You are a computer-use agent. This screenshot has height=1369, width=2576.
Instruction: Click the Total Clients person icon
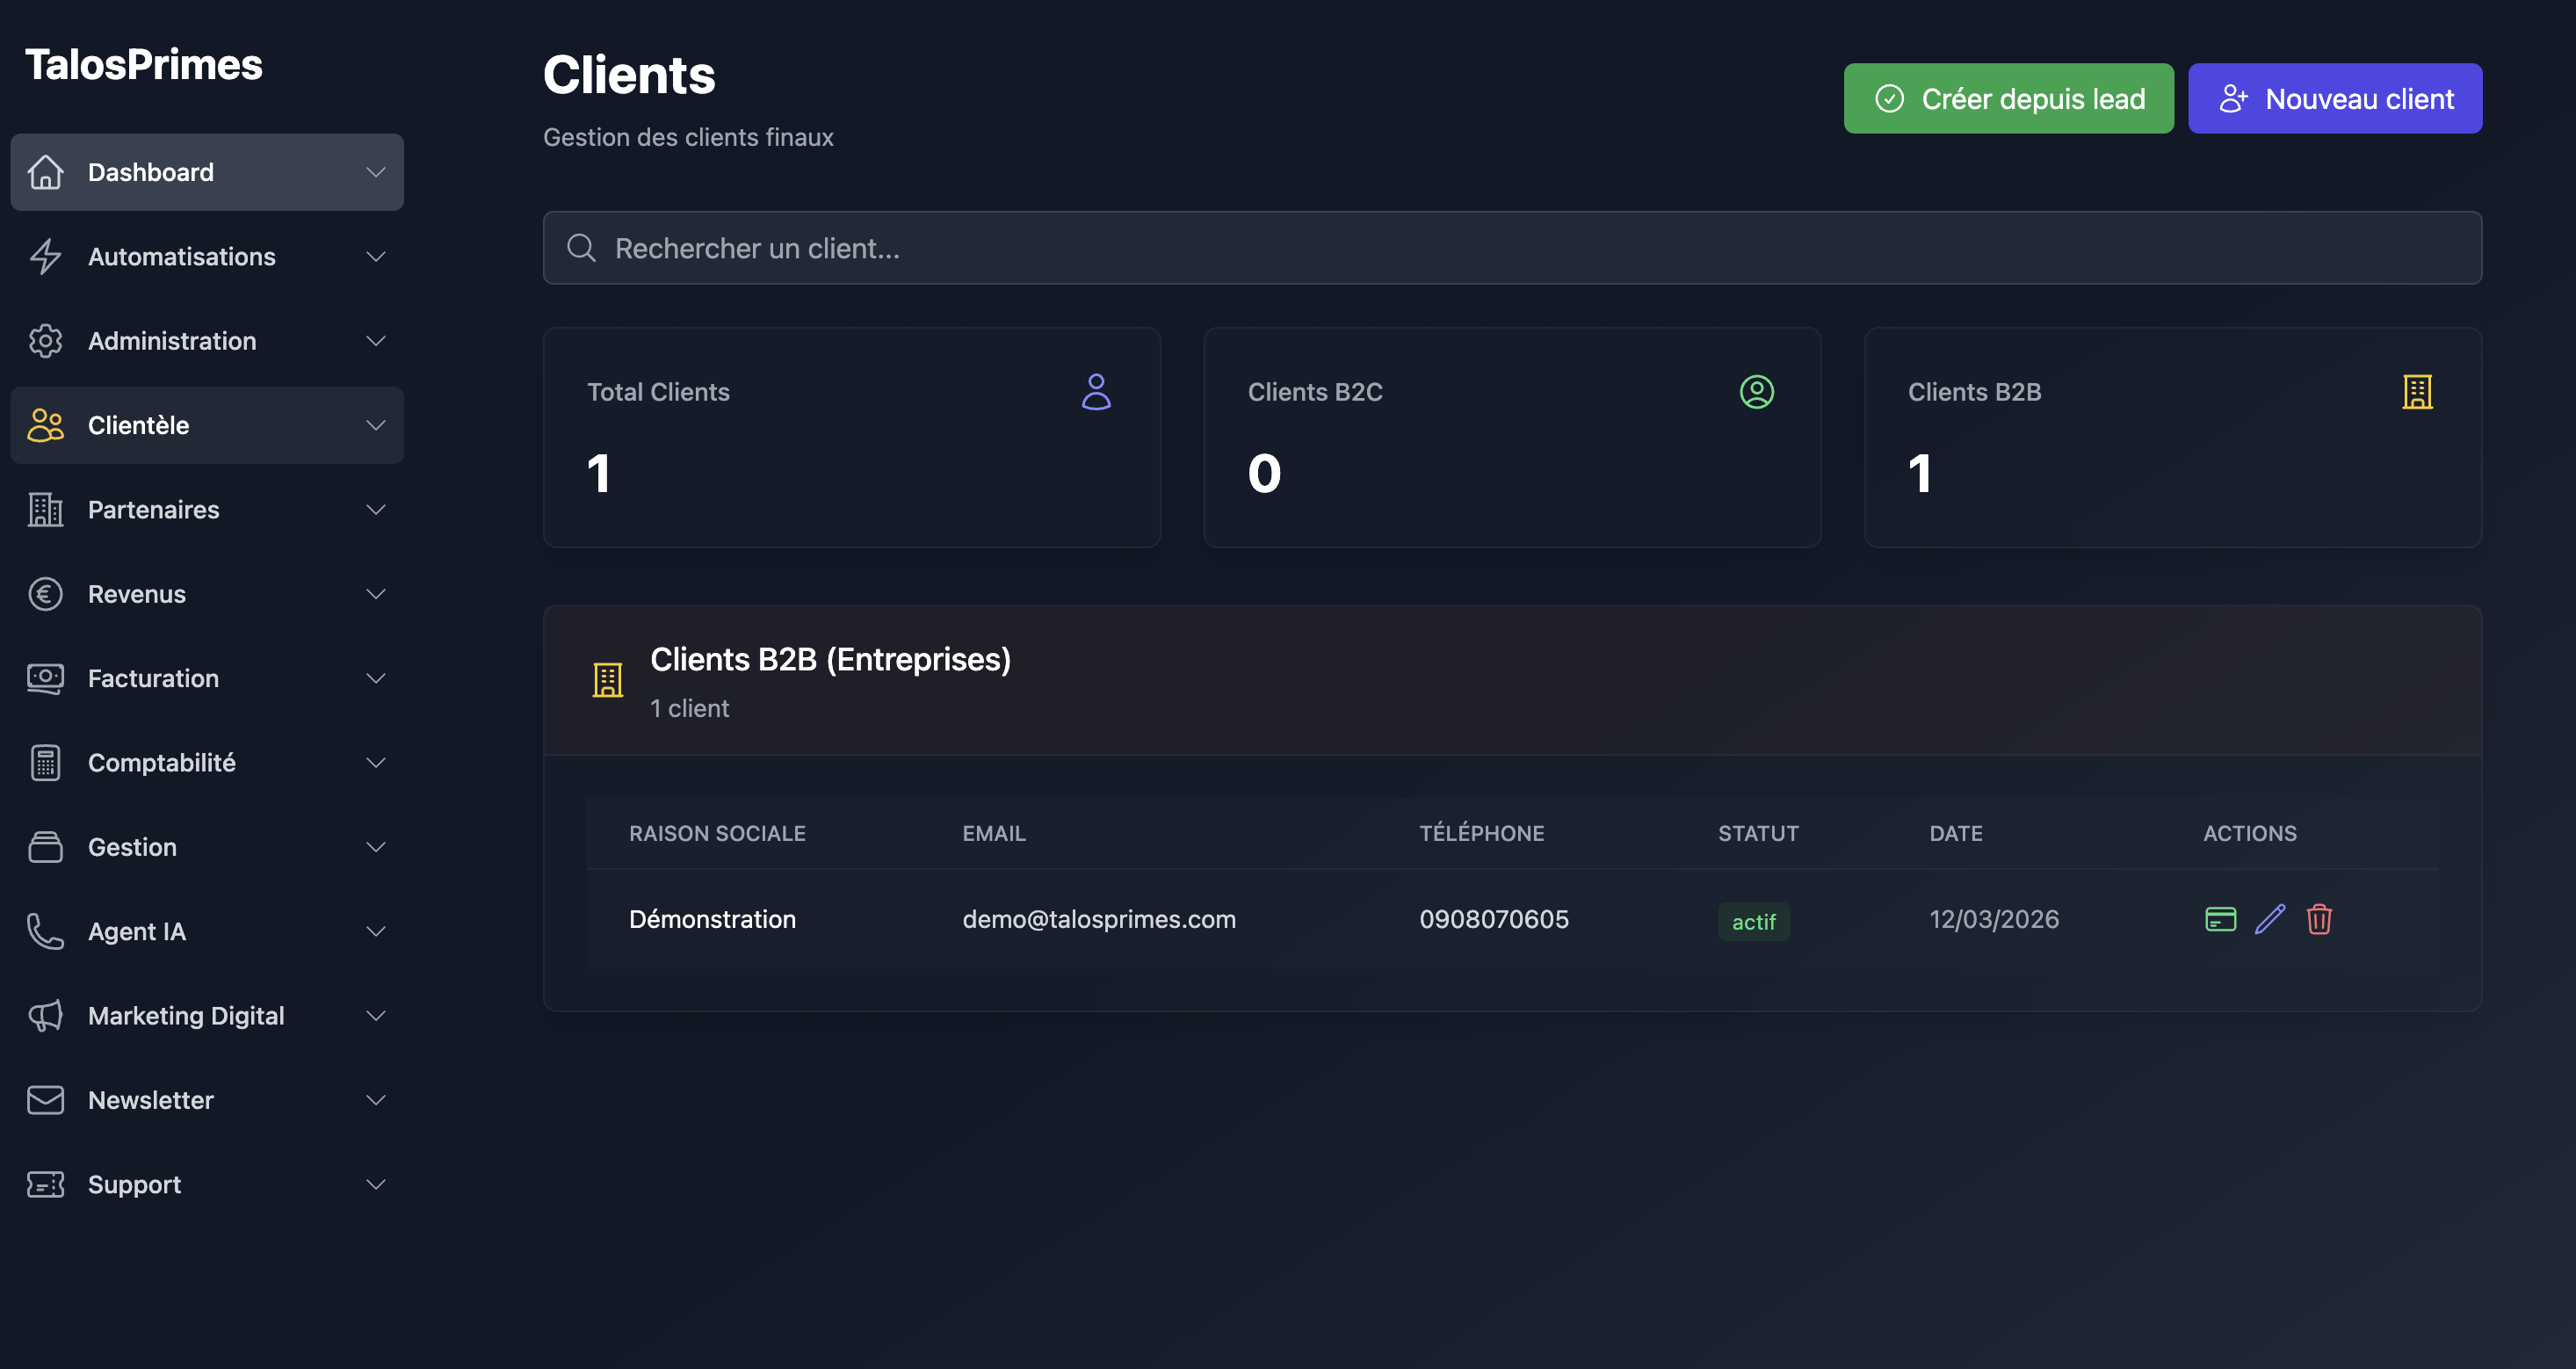1096,392
